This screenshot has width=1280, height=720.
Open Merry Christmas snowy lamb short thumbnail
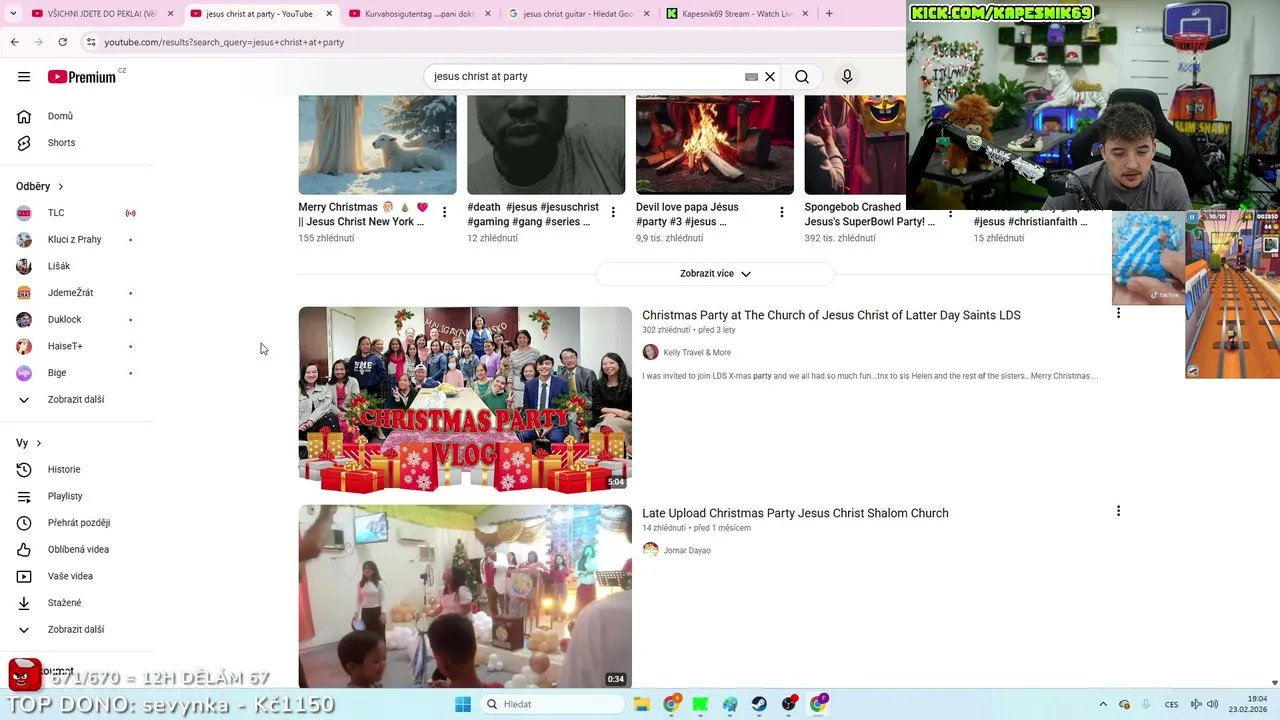point(377,145)
